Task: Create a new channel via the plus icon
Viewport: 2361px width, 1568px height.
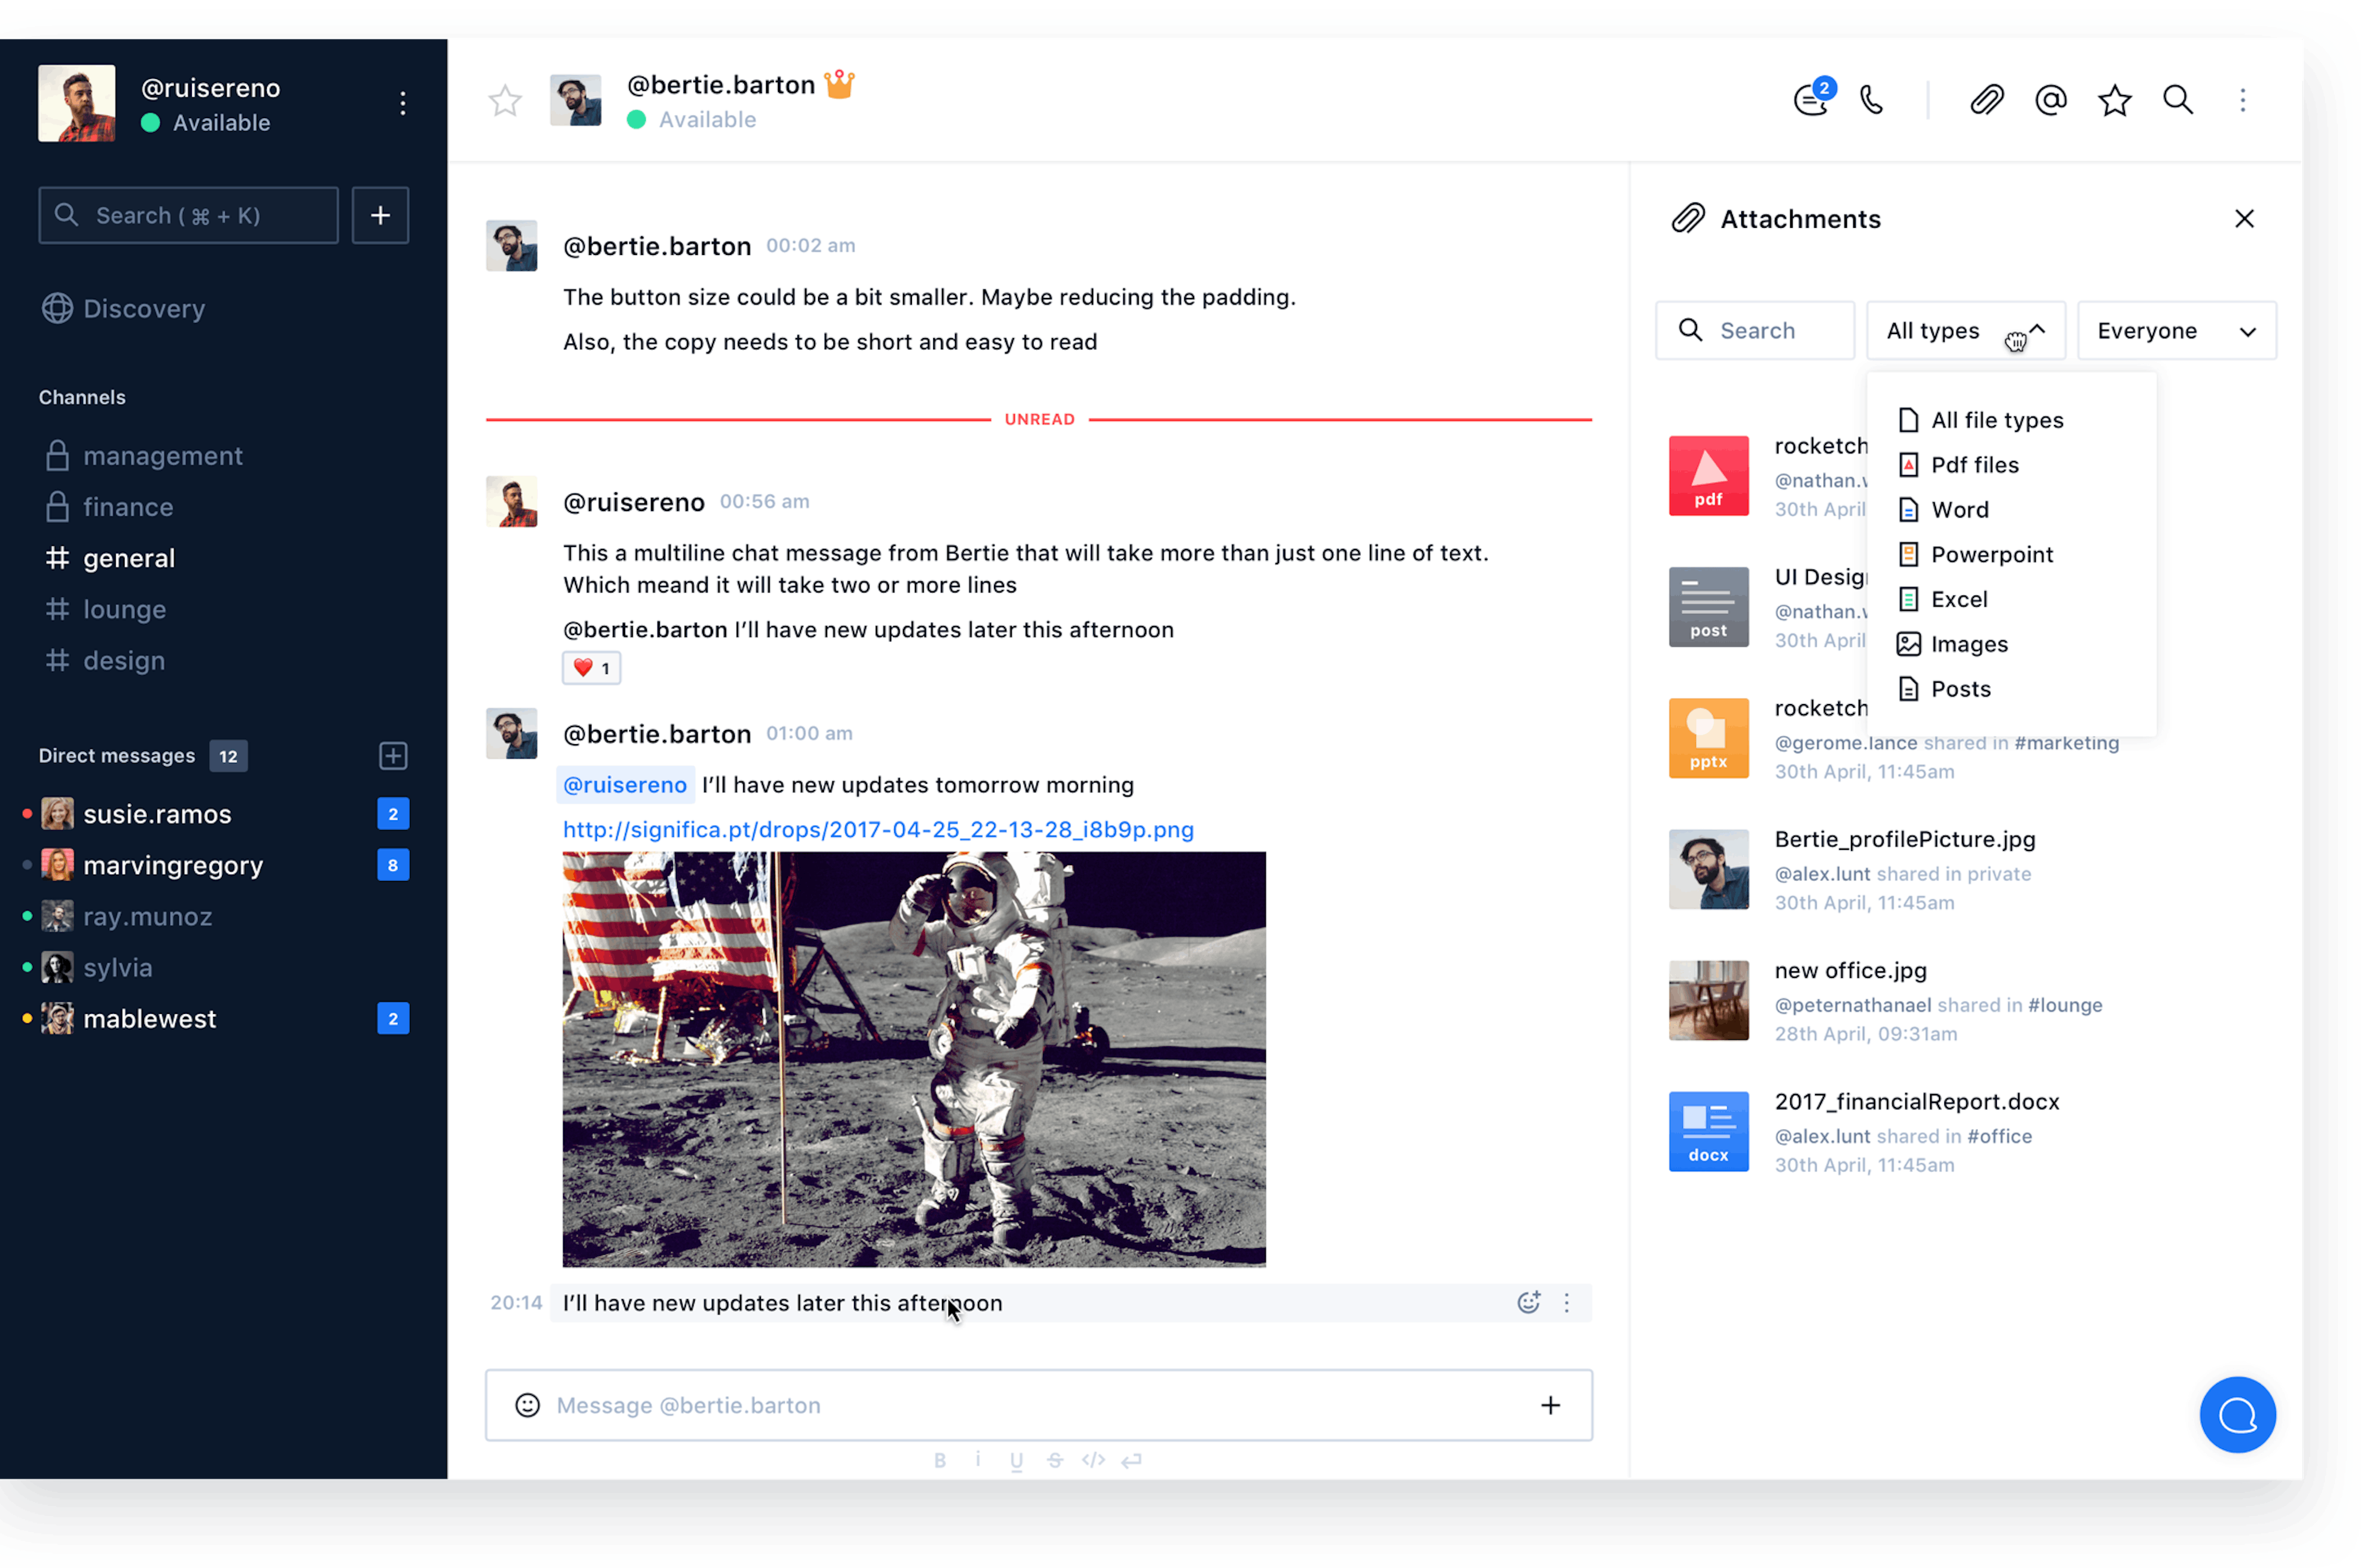Action: pyautogui.click(x=380, y=215)
